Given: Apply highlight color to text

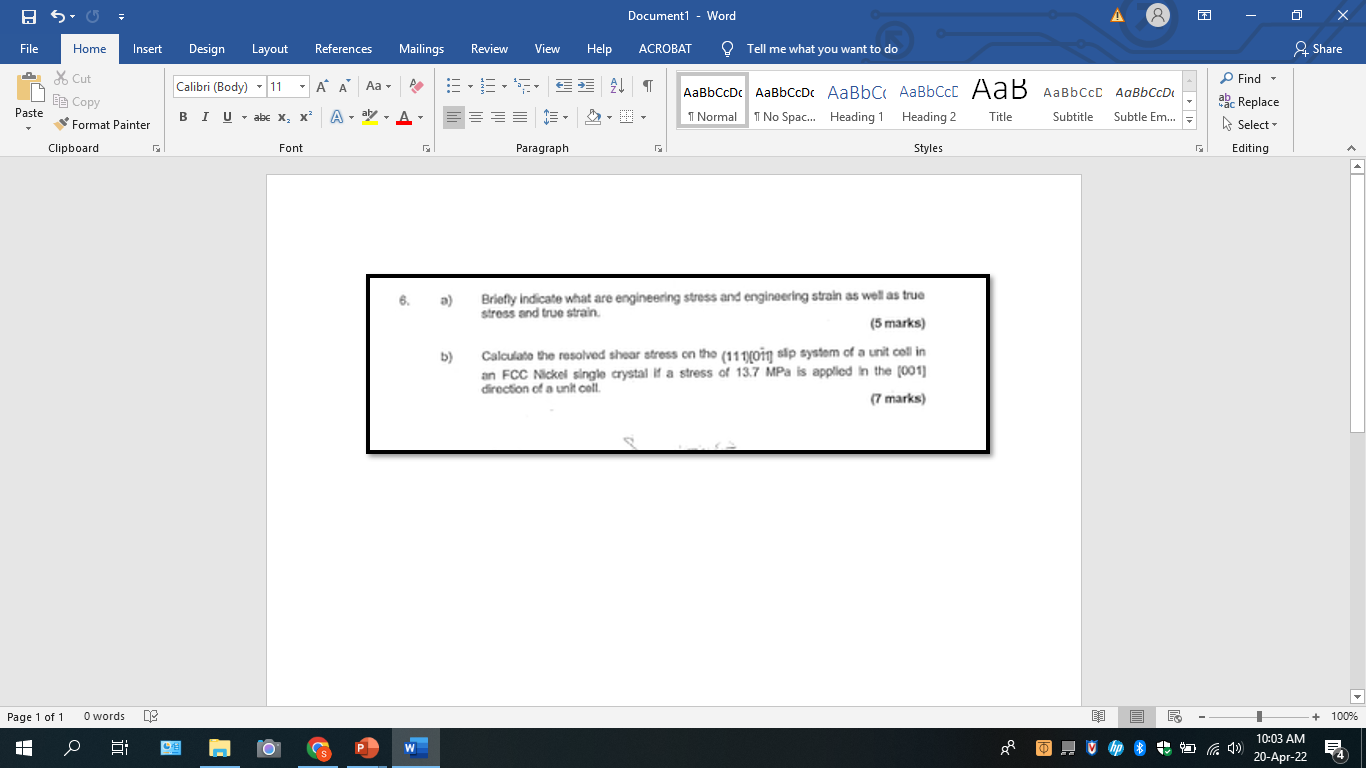Looking at the screenshot, I should point(368,117).
